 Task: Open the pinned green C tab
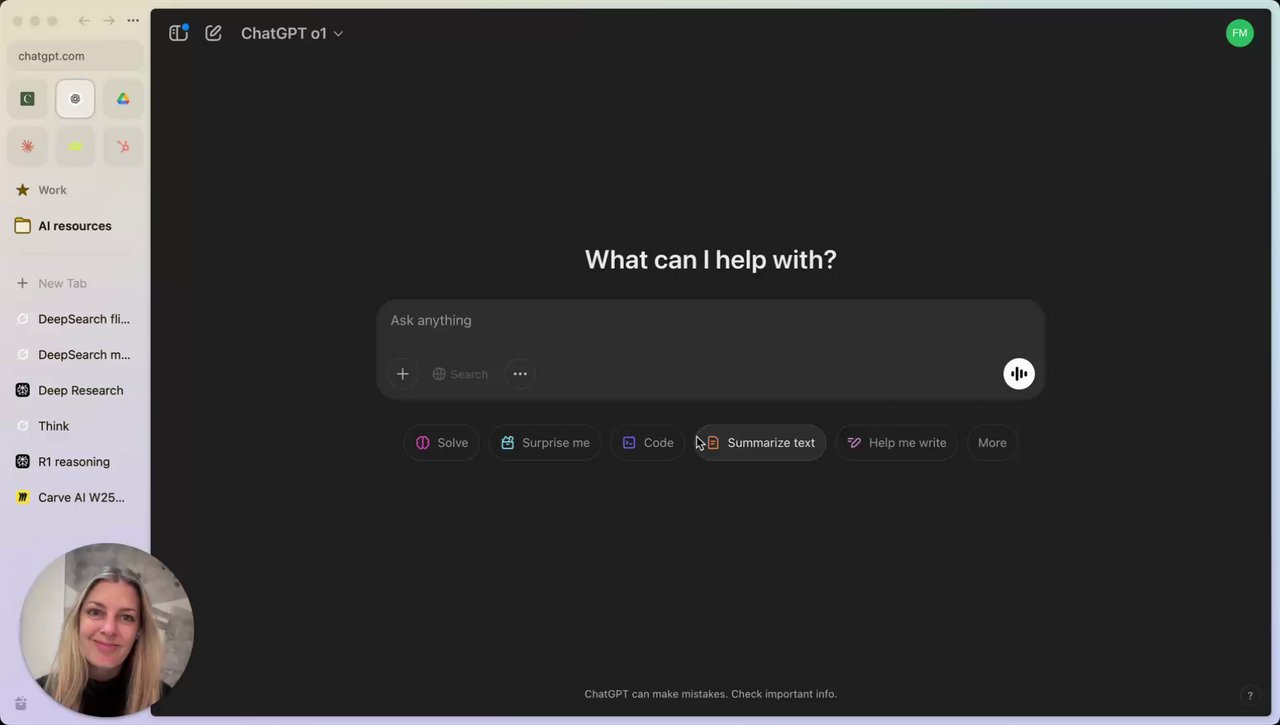27,99
